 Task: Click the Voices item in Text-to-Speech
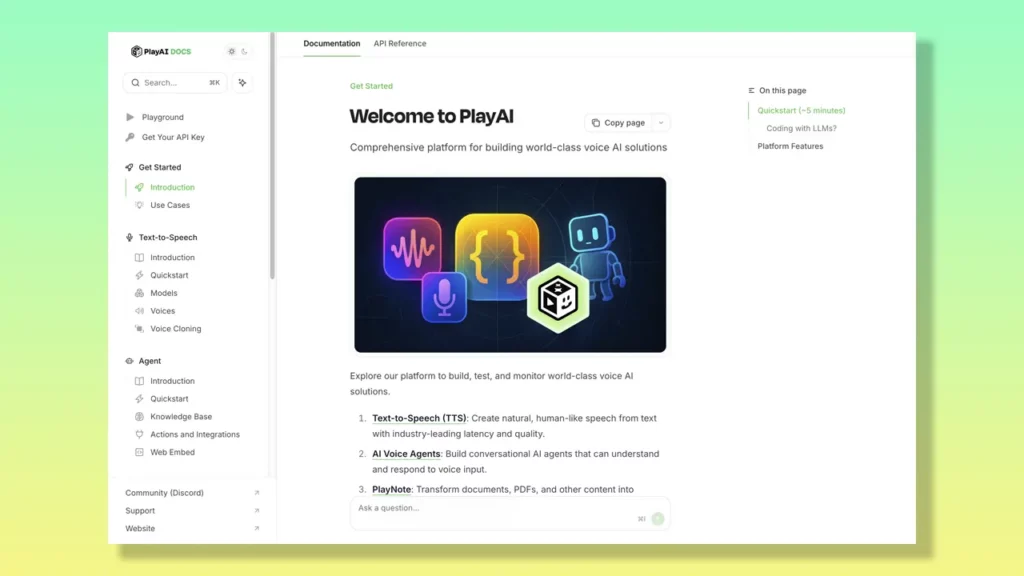tap(163, 311)
